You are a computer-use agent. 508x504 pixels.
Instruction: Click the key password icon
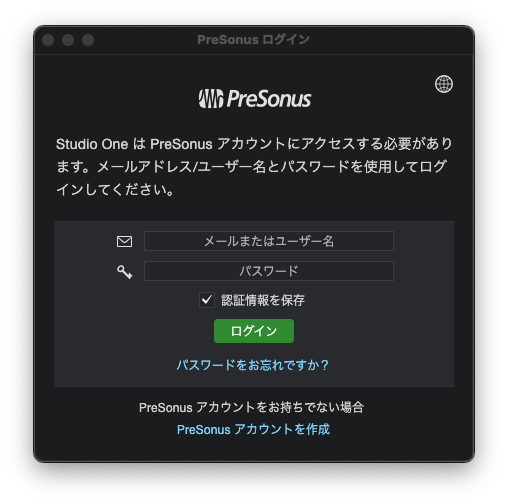click(x=124, y=272)
